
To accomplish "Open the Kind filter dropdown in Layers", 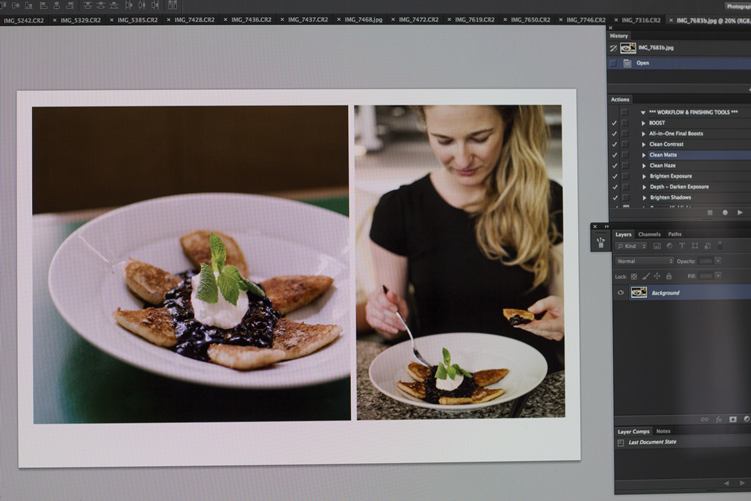I will (632, 246).
